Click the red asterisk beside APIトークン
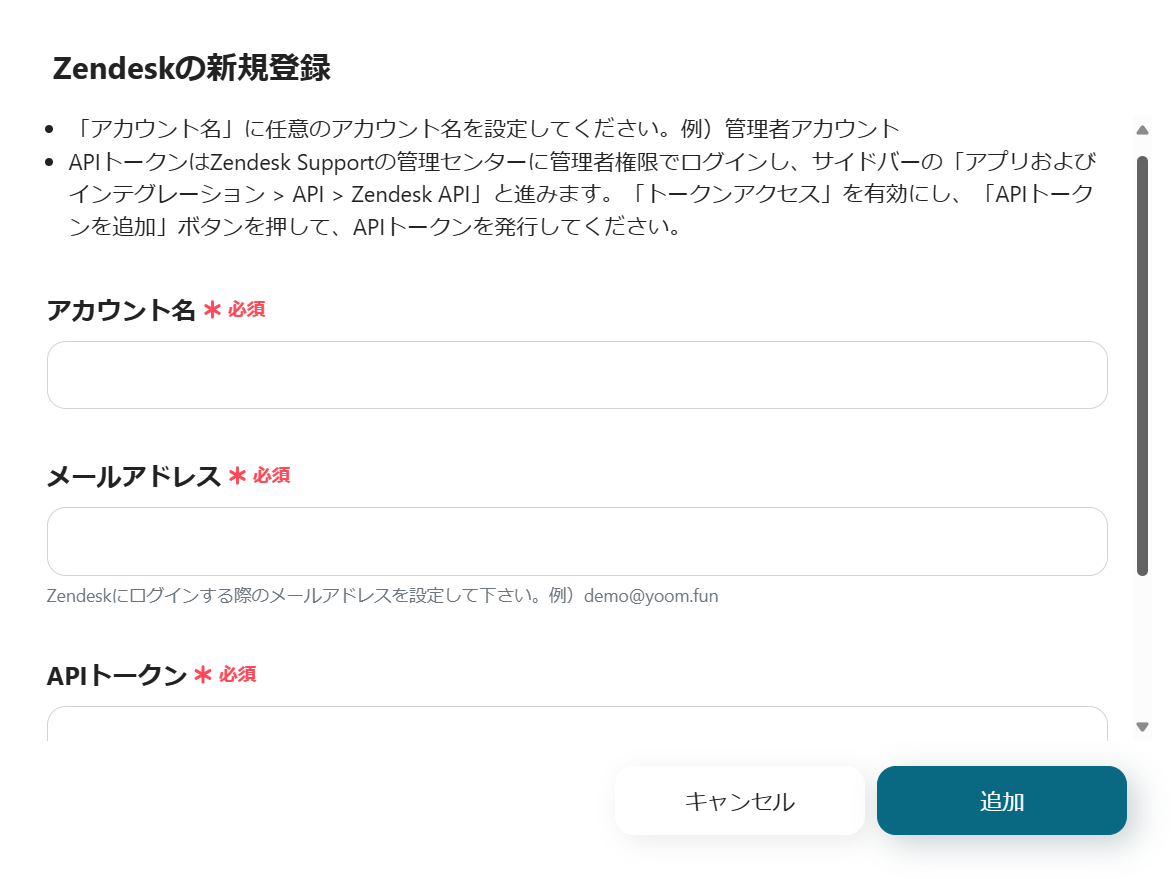Viewport: 1174px width, 879px height. click(x=203, y=676)
